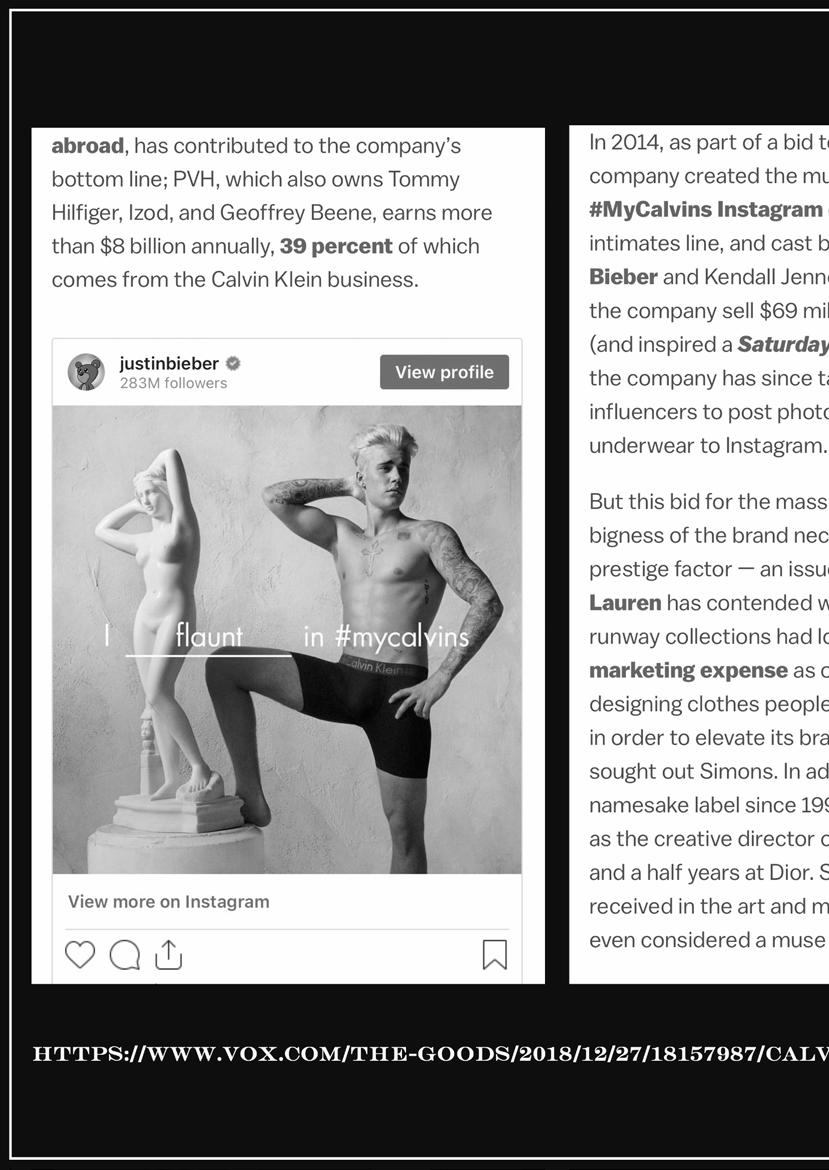Save the post with the bookmark icon

pyautogui.click(x=494, y=955)
